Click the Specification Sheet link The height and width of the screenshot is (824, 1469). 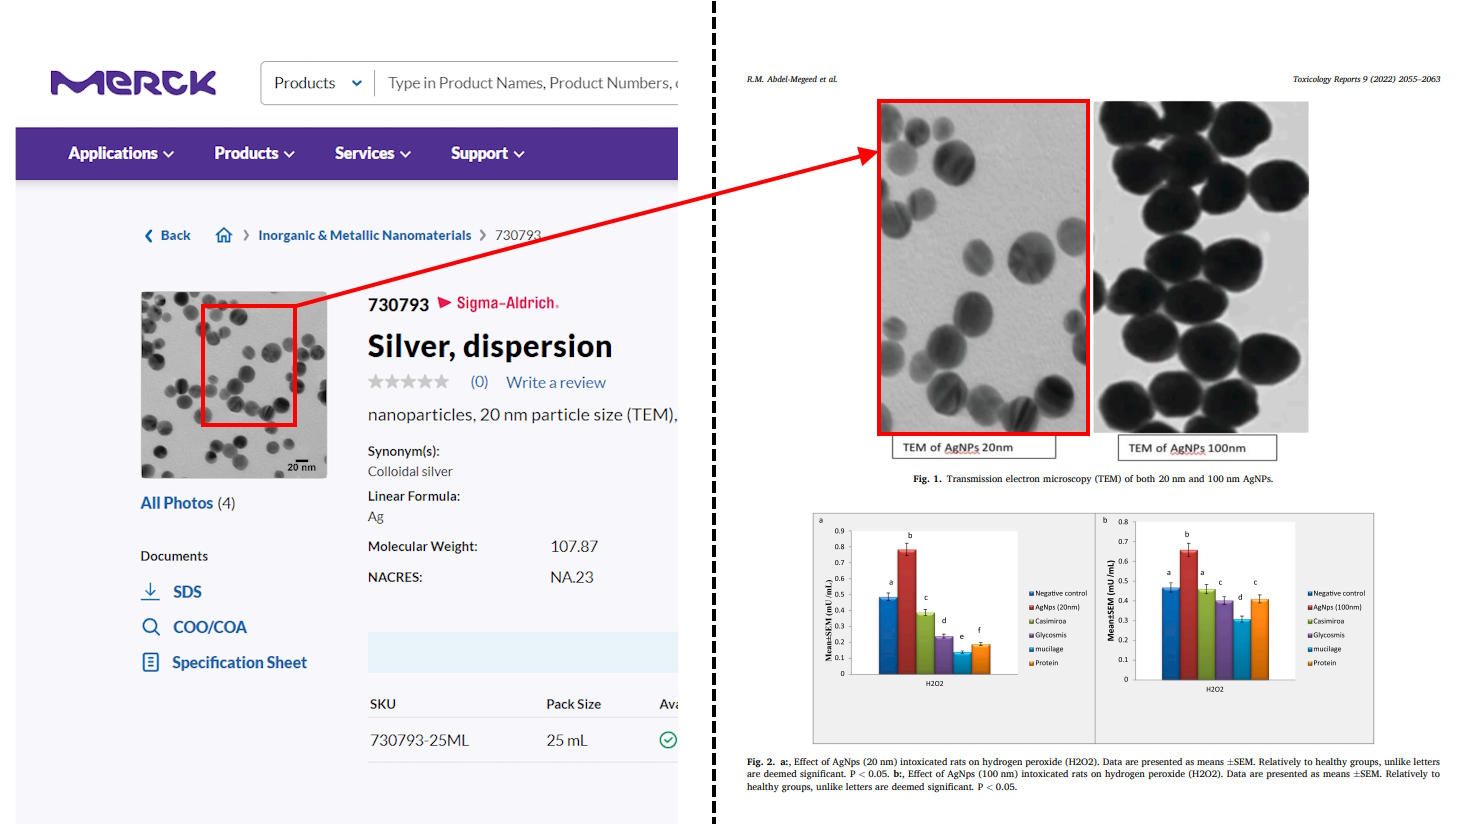pos(239,662)
